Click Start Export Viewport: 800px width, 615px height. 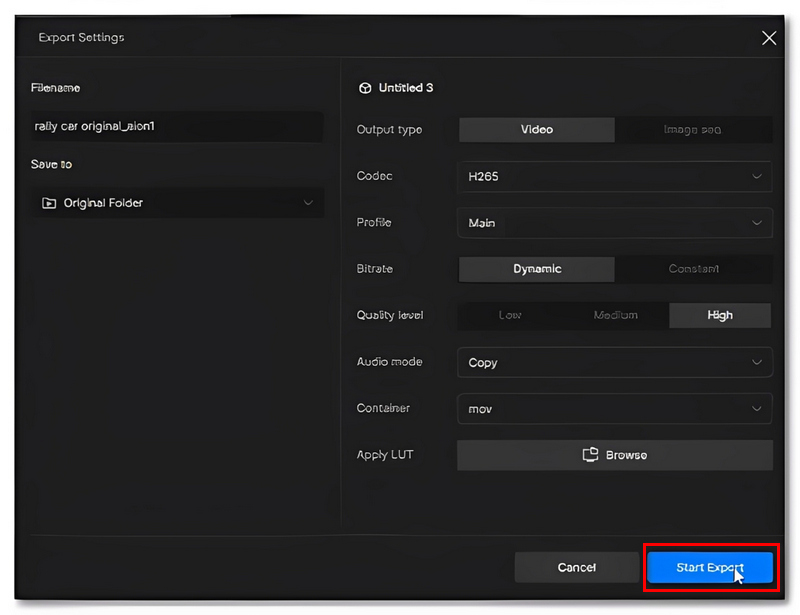coord(710,568)
